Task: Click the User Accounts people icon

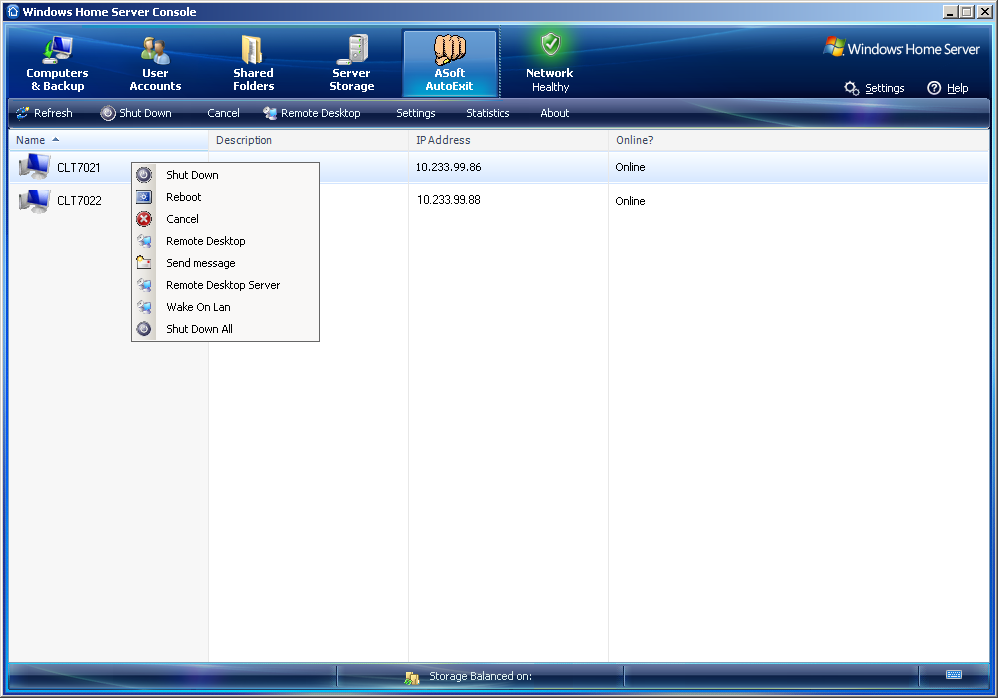Action: (x=155, y=50)
